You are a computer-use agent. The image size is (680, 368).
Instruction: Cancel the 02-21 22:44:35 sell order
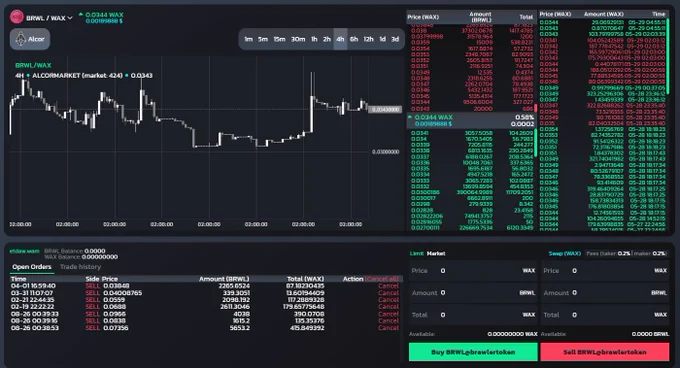coord(388,300)
